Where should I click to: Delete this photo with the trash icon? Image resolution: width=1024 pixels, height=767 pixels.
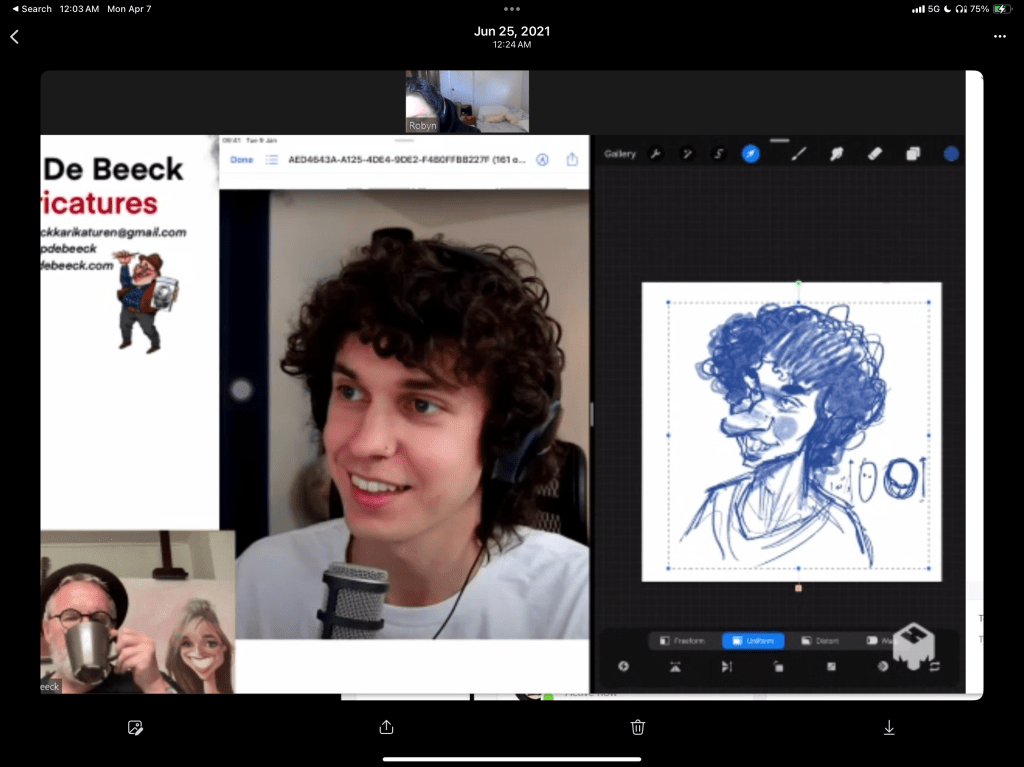click(x=638, y=728)
